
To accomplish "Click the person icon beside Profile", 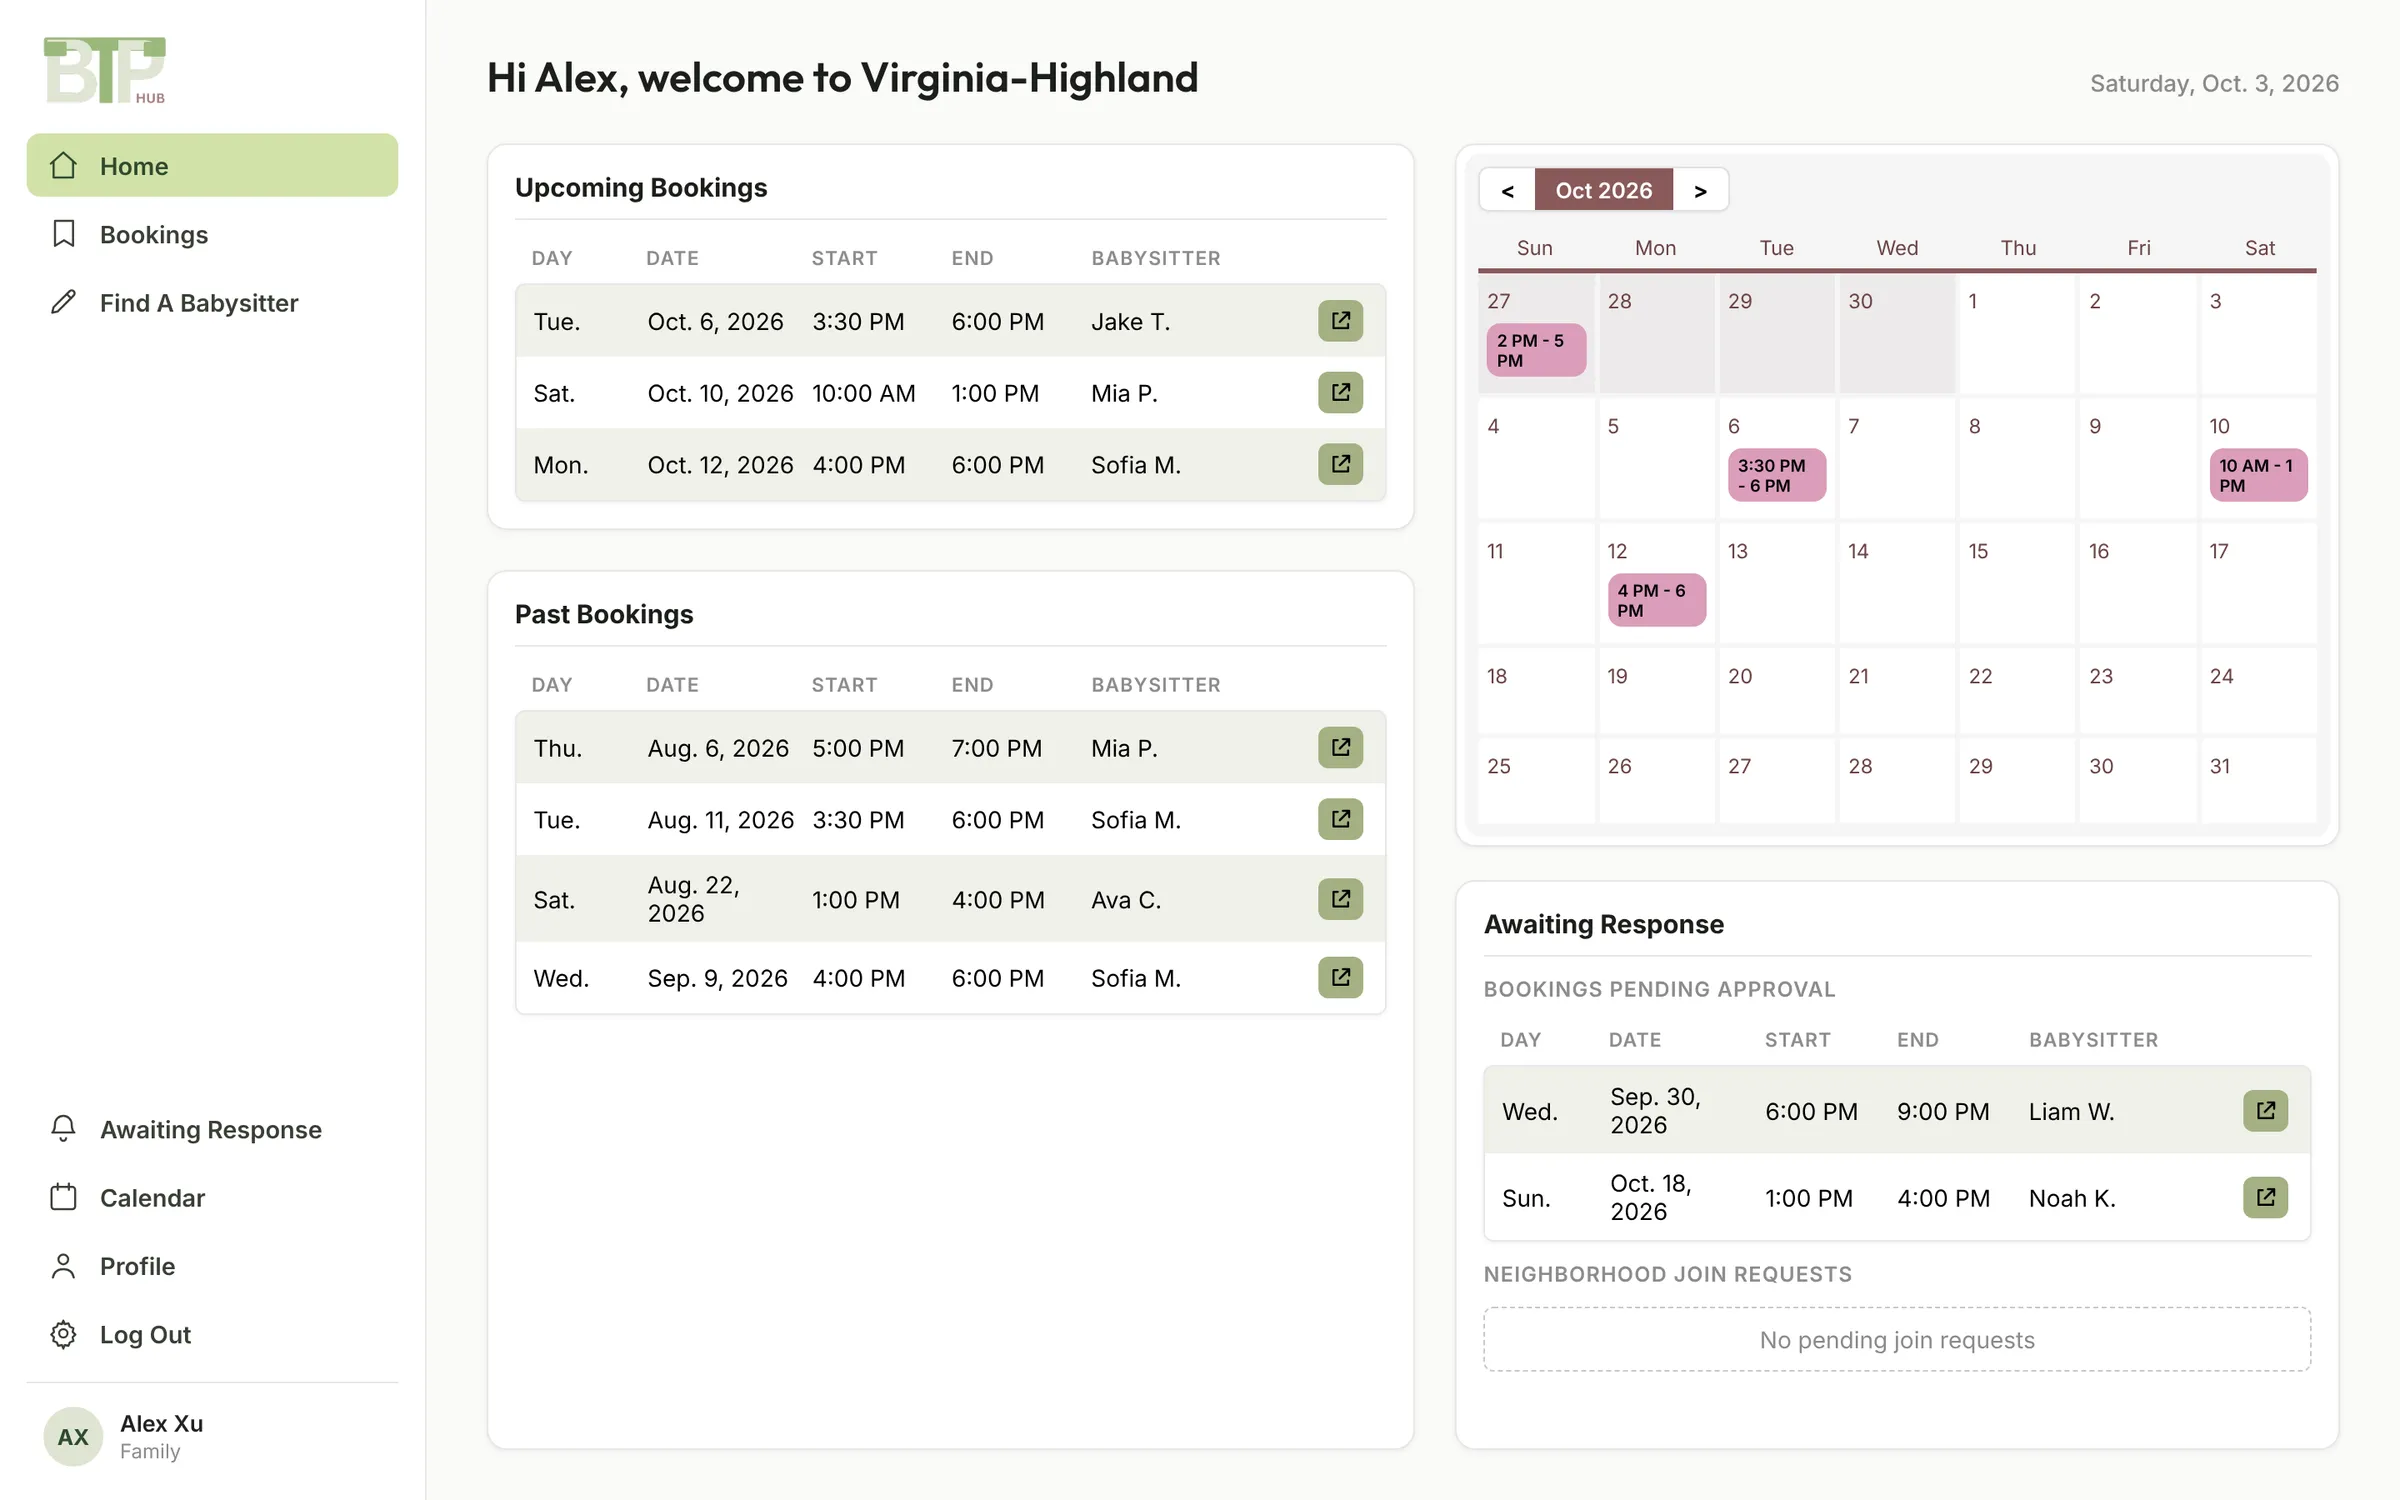I will 63,1266.
